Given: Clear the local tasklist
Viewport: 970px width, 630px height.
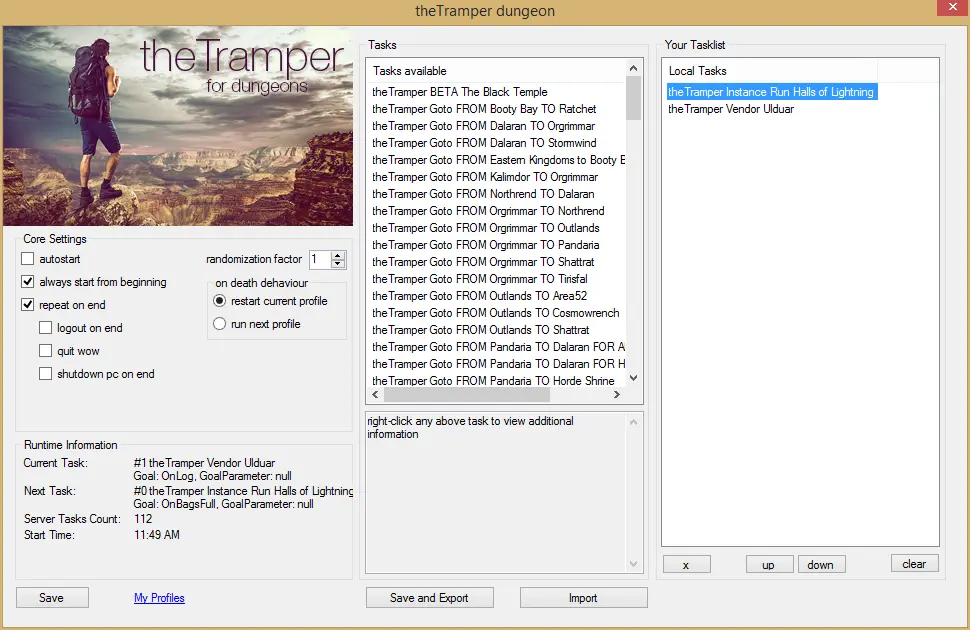Looking at the screenshot, I should [x=914, y=564].
